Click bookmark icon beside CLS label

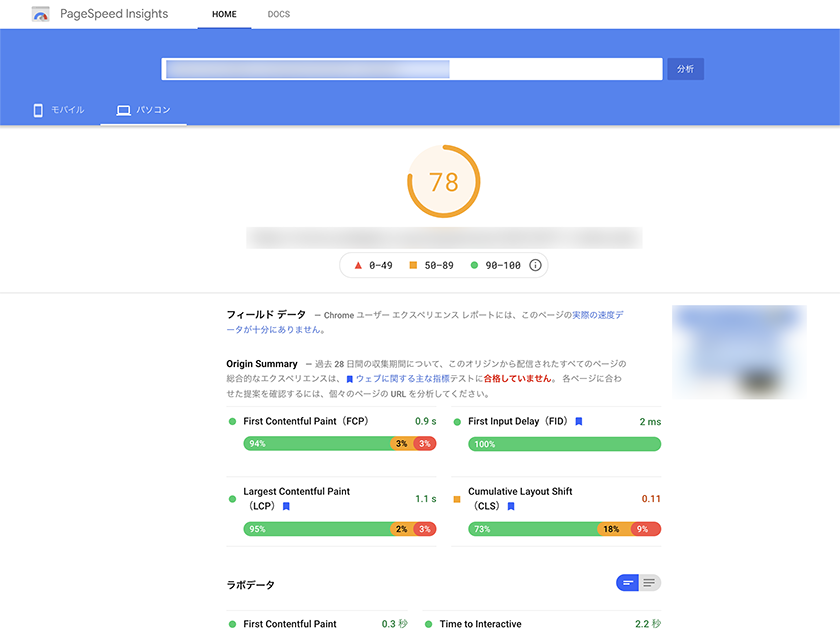[511, 507]
